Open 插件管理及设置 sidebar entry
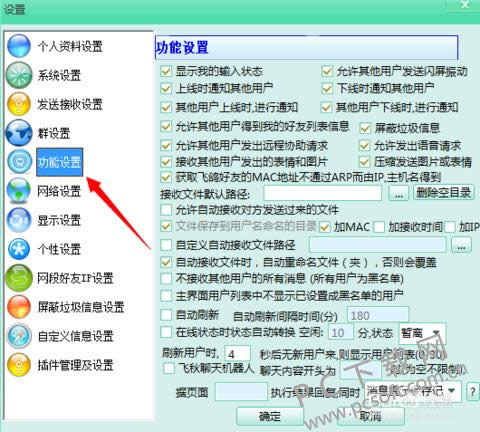The height and width of the screenshot is (432, 480). click(x=76, y=365)
